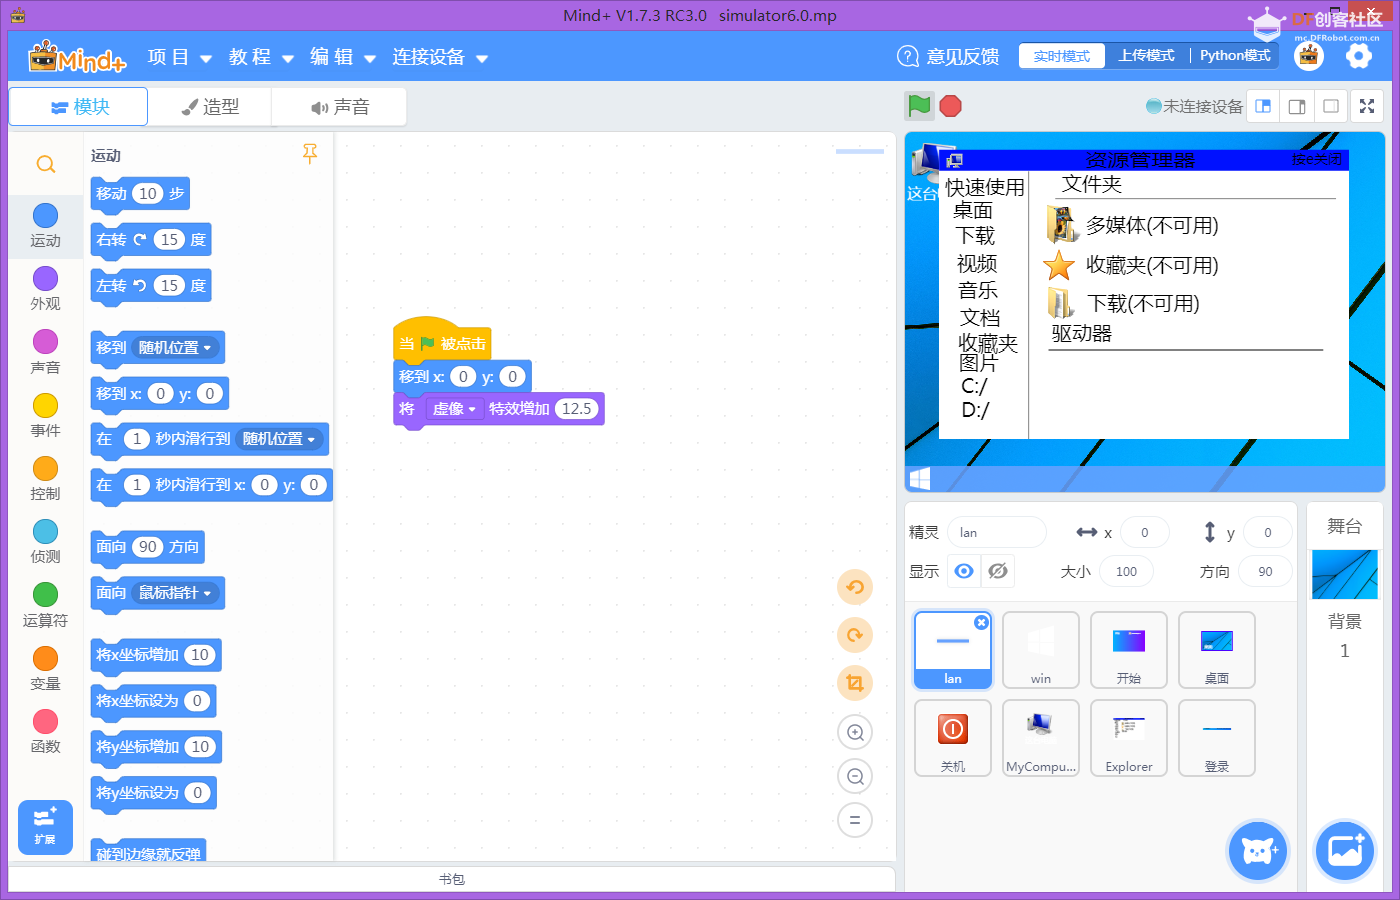
Task: Hide the sprite with crossed-eye toggle
Action: tap(998, 571)
